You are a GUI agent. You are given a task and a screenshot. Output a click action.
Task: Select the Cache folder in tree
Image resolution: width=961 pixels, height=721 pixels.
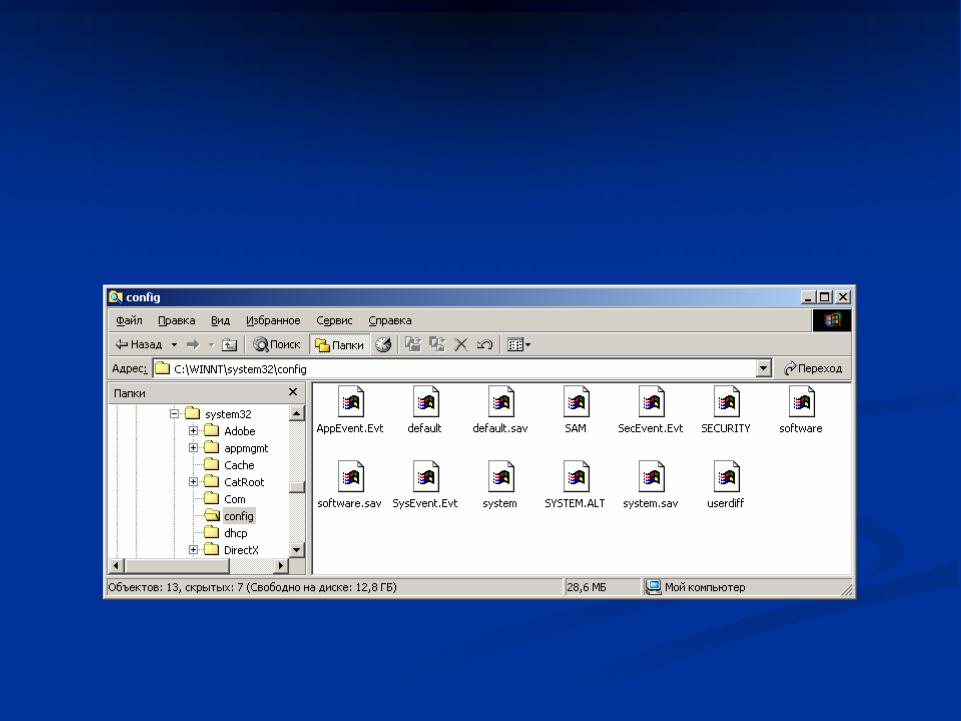[239, 465]
